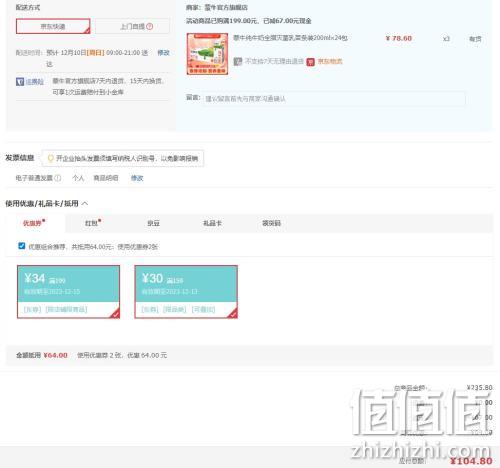Click the 京东物流 red logo icon

pyautogui.click(x=310, y=62)
